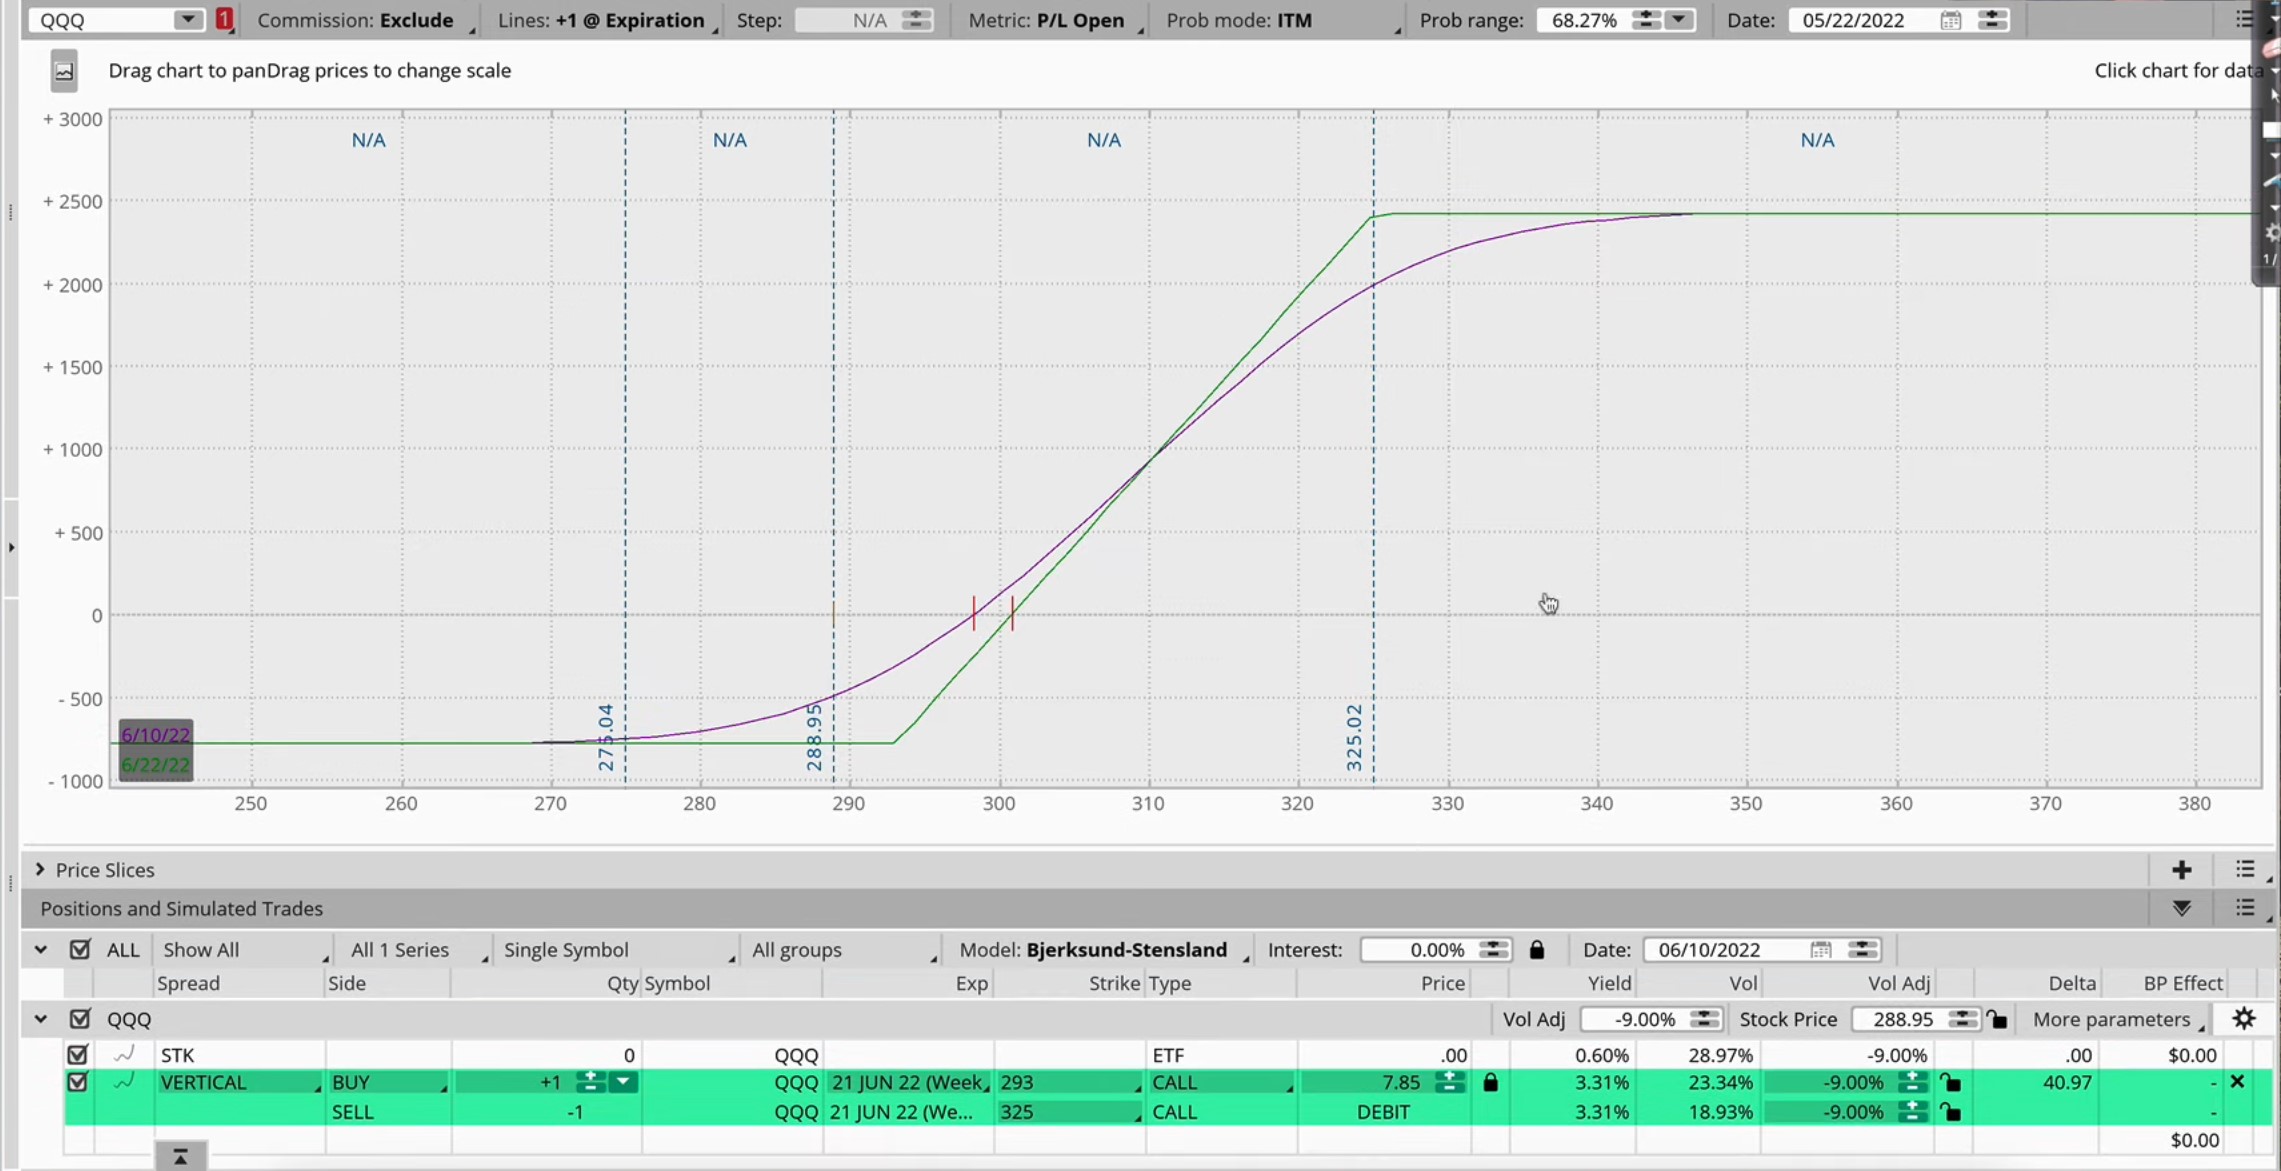This screenshot has height=1171, width=2281.
Task: Change the VERTICAL spread type dropdown
Action: coord(239,1082)
